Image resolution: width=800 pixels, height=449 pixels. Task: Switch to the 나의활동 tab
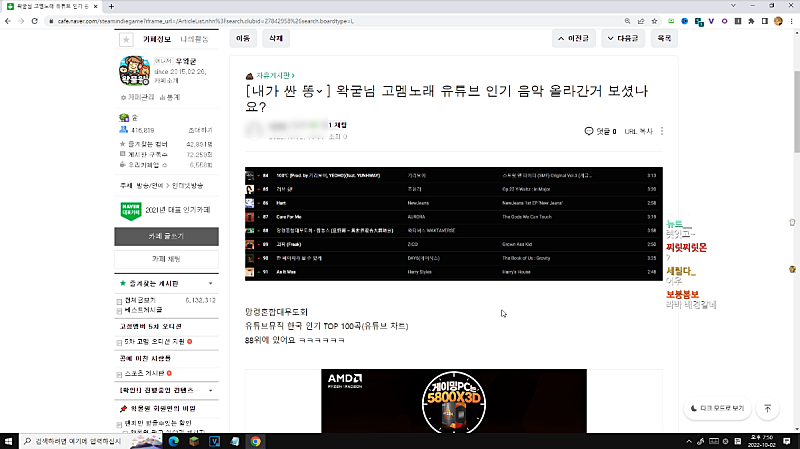pyautogui.click(x=195, y=39)
